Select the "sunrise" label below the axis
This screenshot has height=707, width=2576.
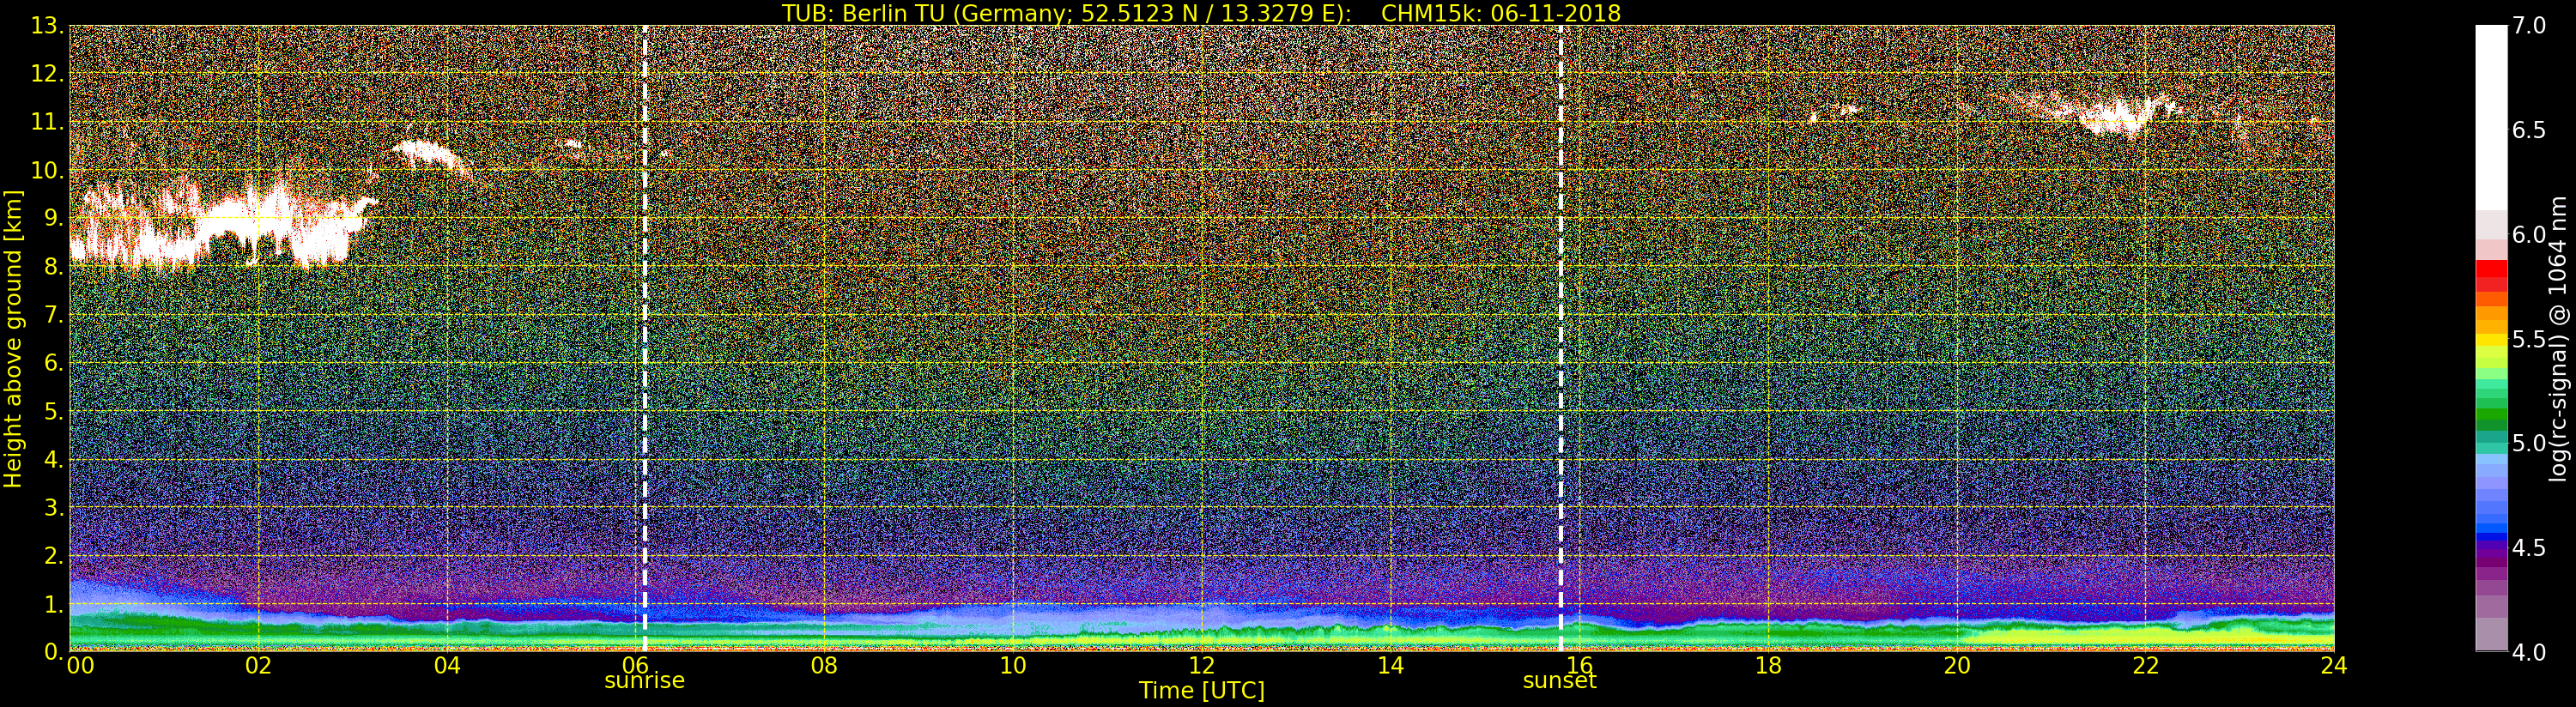[644, 681]
